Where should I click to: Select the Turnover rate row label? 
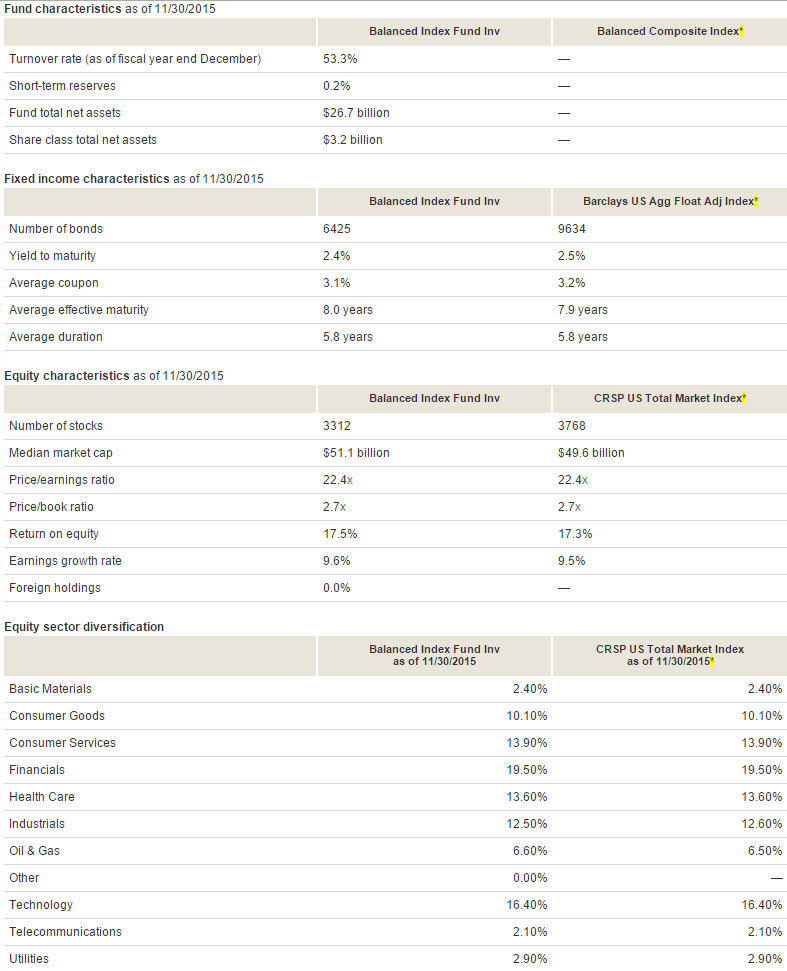[x=135, y=59]
